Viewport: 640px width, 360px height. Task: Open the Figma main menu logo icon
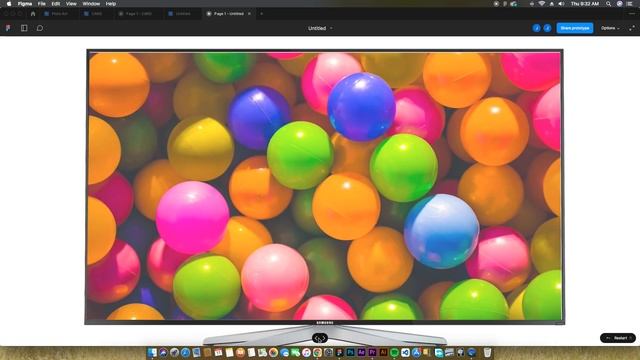pos(8,28)
